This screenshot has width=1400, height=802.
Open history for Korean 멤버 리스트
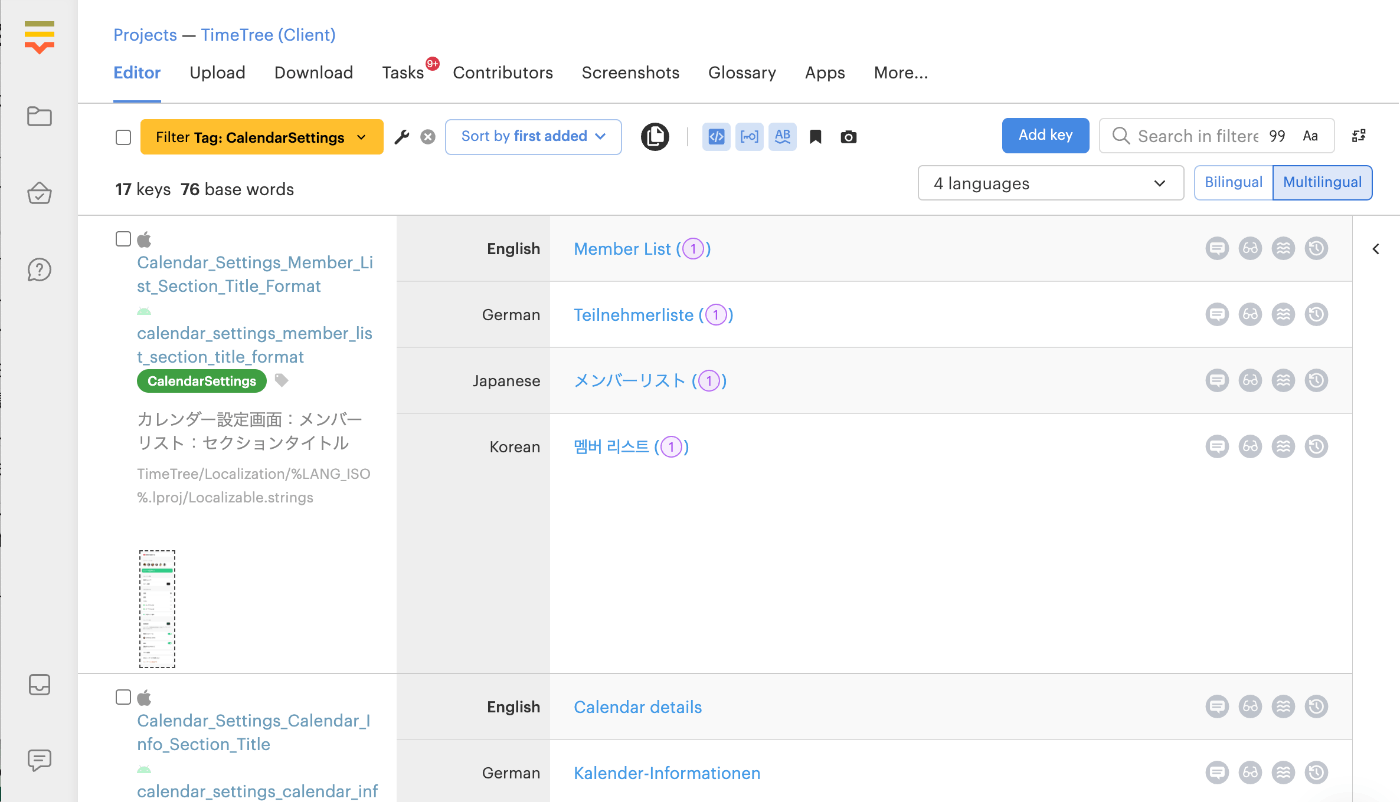1317,447
